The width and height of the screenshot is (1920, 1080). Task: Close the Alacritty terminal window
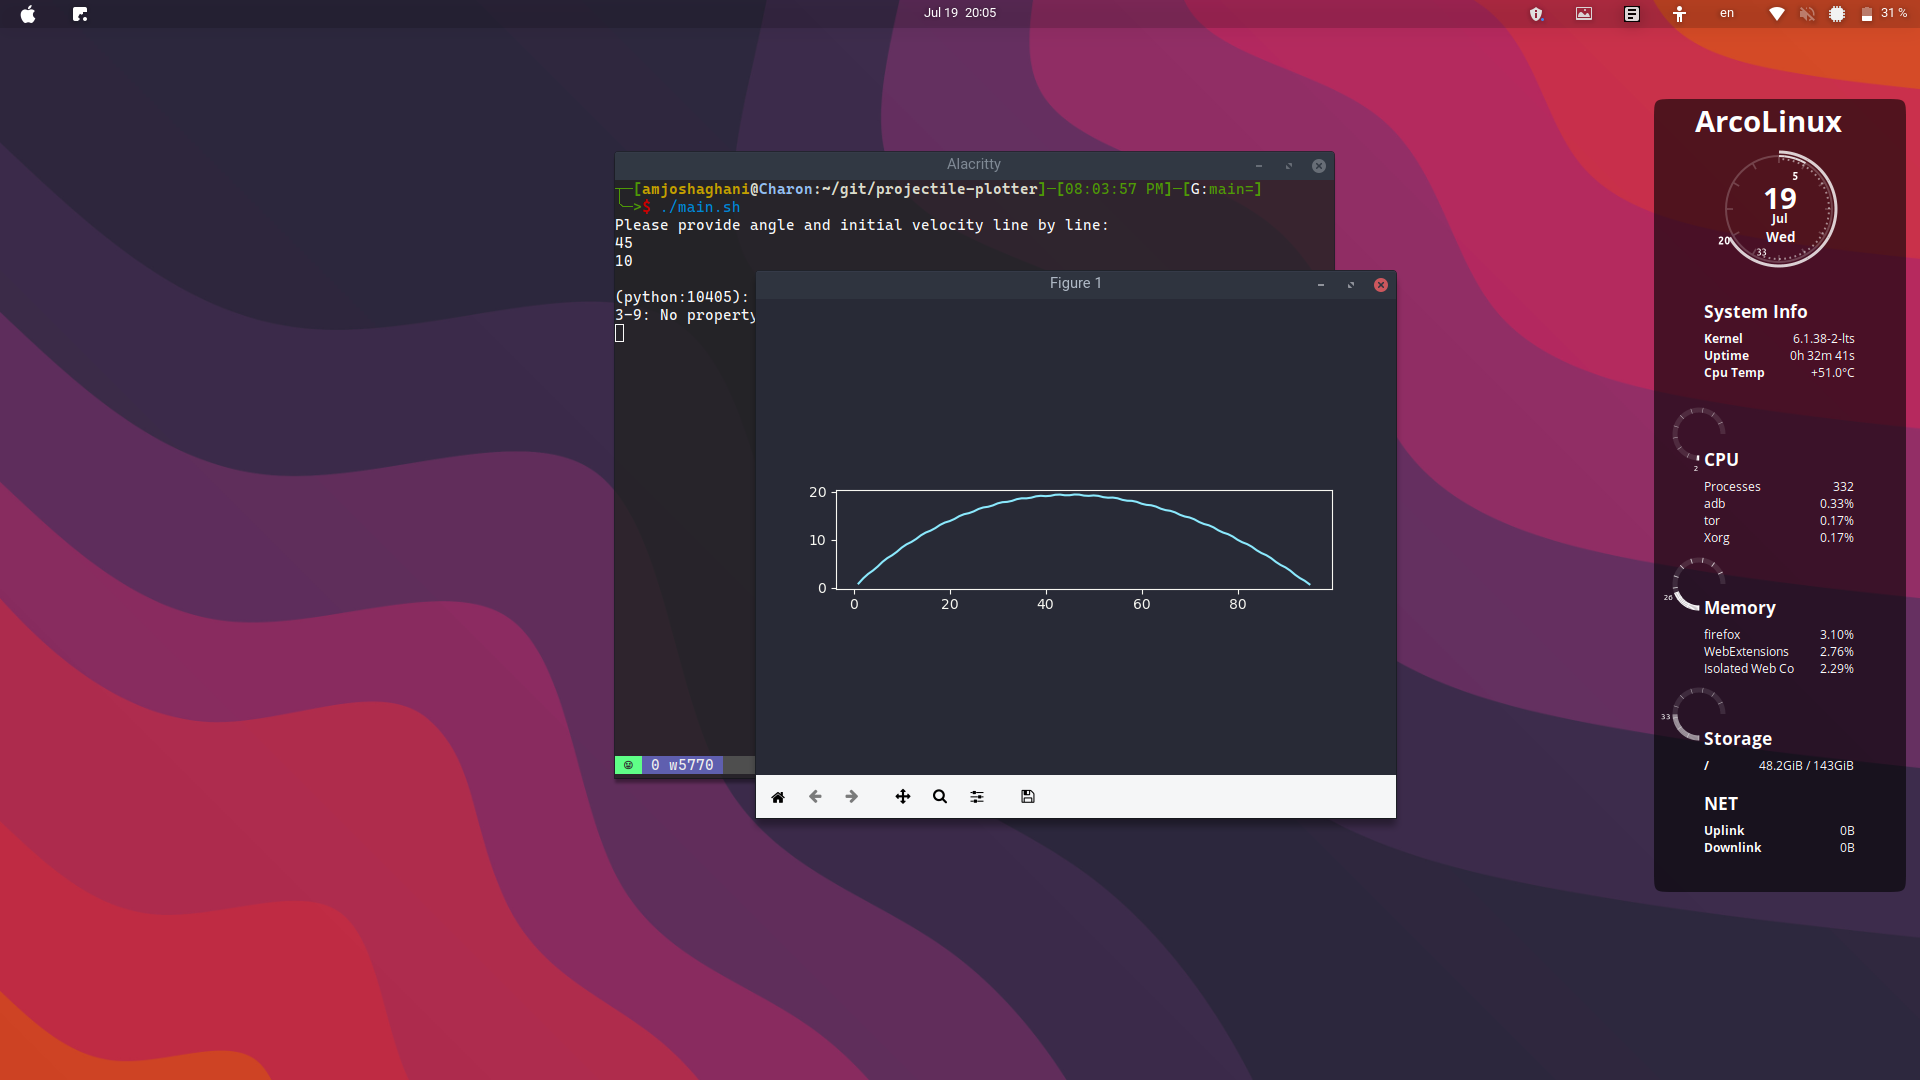click(1319, 166)
